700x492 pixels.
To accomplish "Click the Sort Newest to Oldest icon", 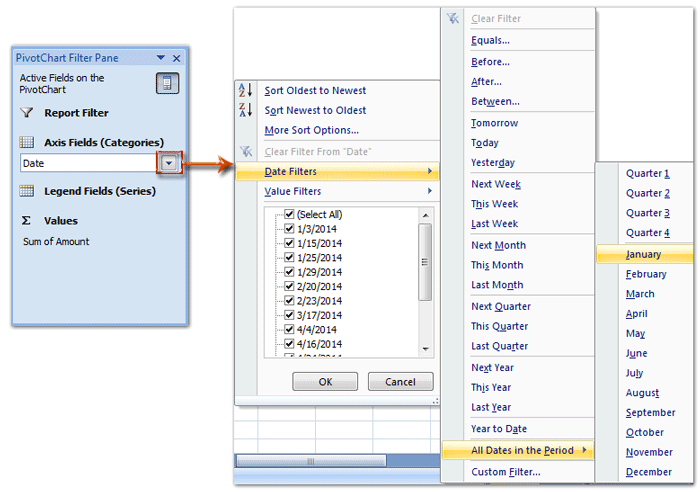I will pyautogui.click(x=246, y=110).
